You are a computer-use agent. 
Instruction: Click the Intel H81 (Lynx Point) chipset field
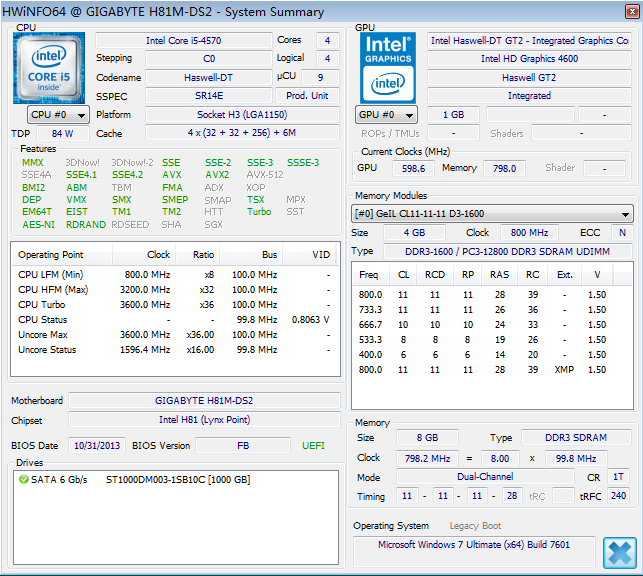point(204,420)
